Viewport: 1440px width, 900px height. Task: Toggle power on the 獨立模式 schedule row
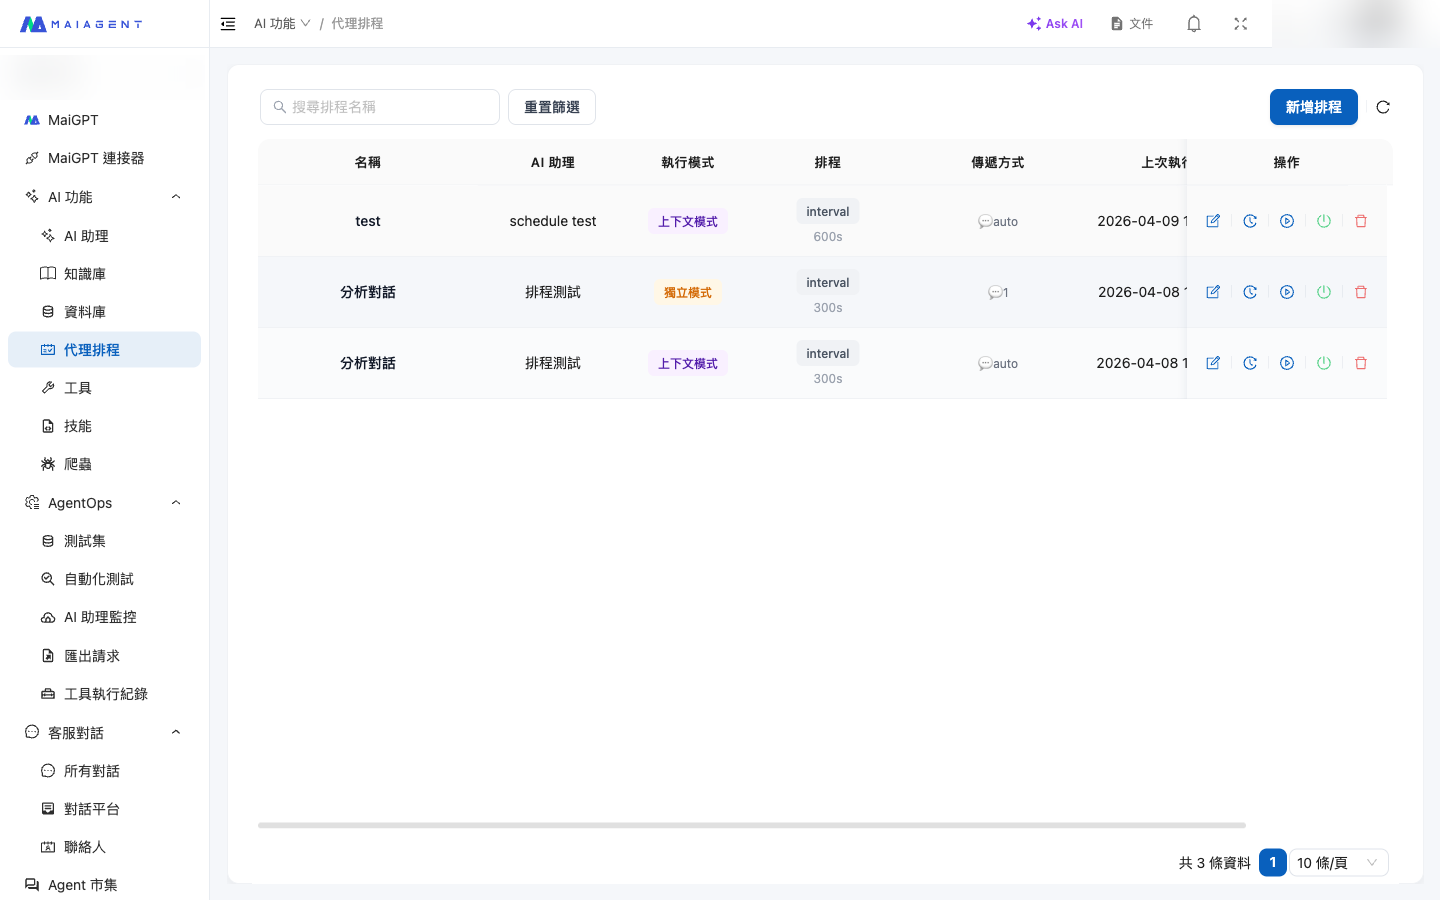pyautogui.click(x=1324, y=292)
